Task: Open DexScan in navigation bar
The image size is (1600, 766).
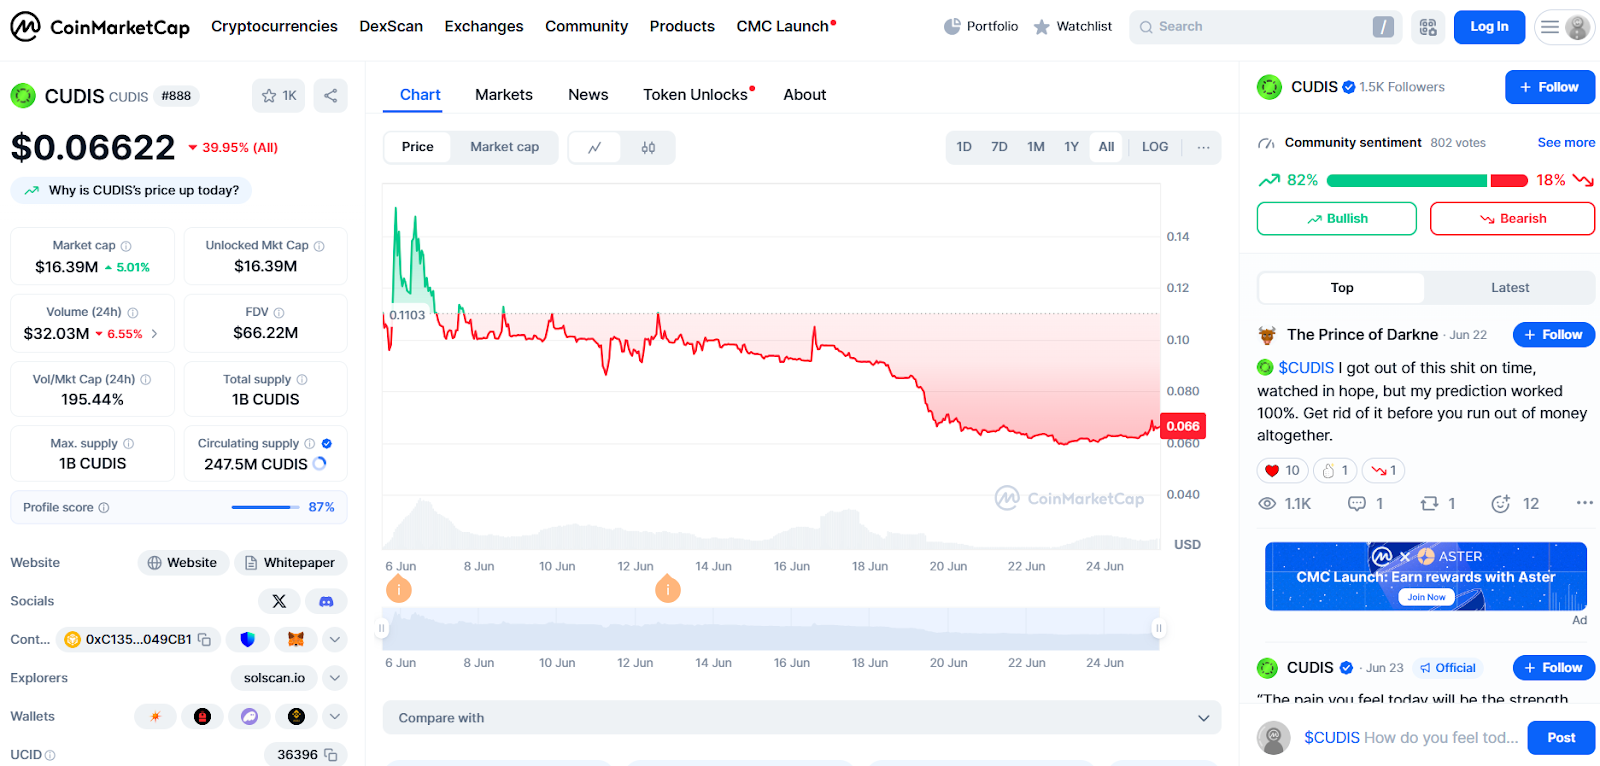Action: pyautogui.click(x=391, y=27)
